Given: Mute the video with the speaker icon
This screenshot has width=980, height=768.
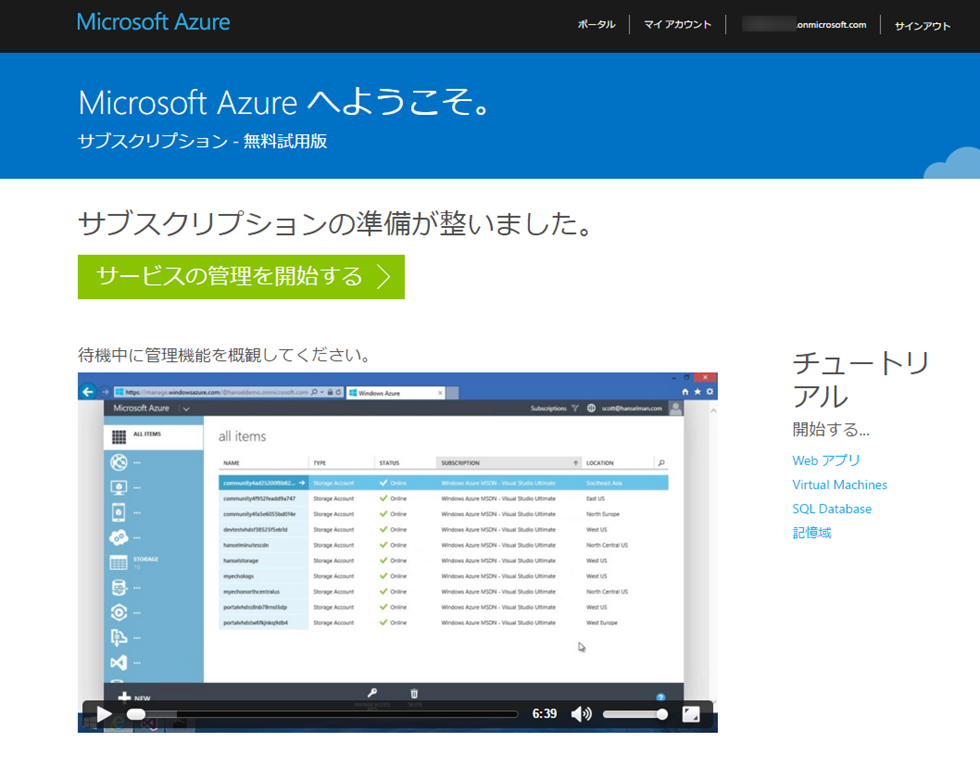Looking at the screenshot, I should pyautogui.click(x=581, y=714).
